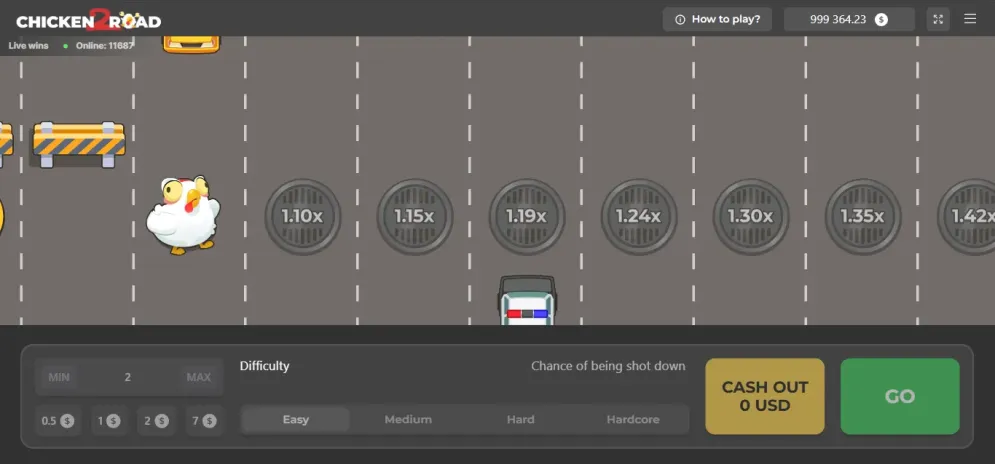Click the green GO button
Image resolution: width=995 pixels, height=464 pixels.
coord(900,396)
